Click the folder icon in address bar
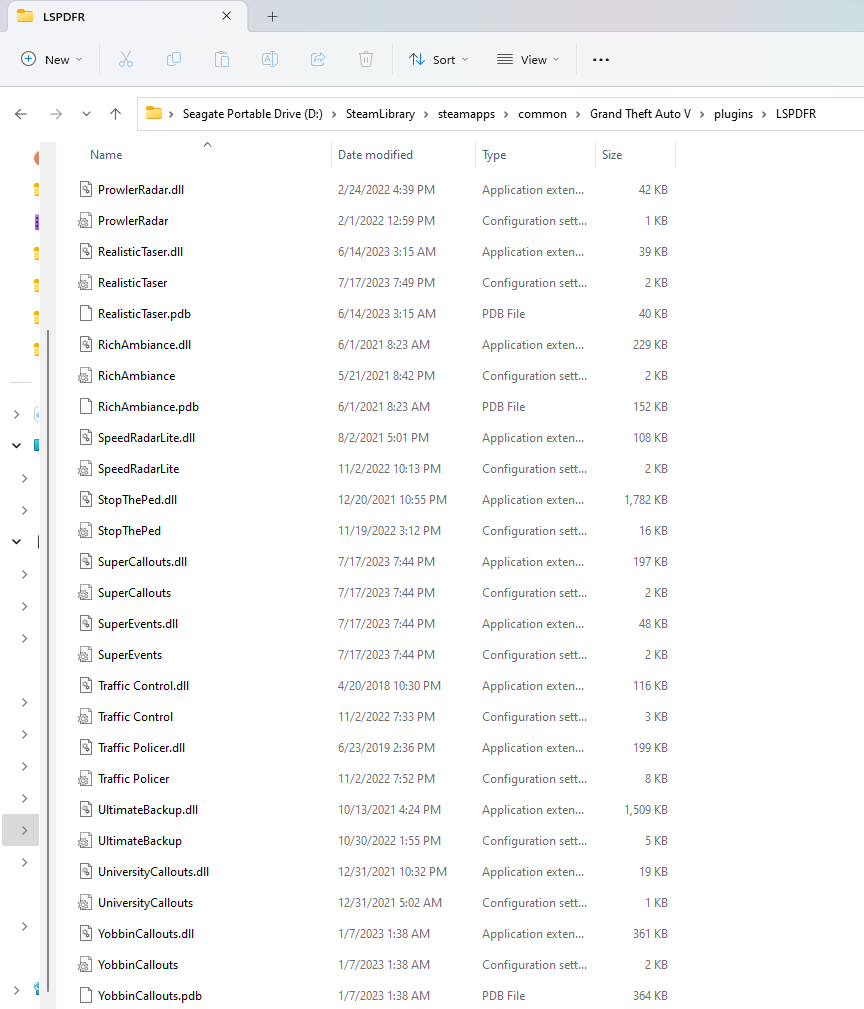 tap(154, 113)
